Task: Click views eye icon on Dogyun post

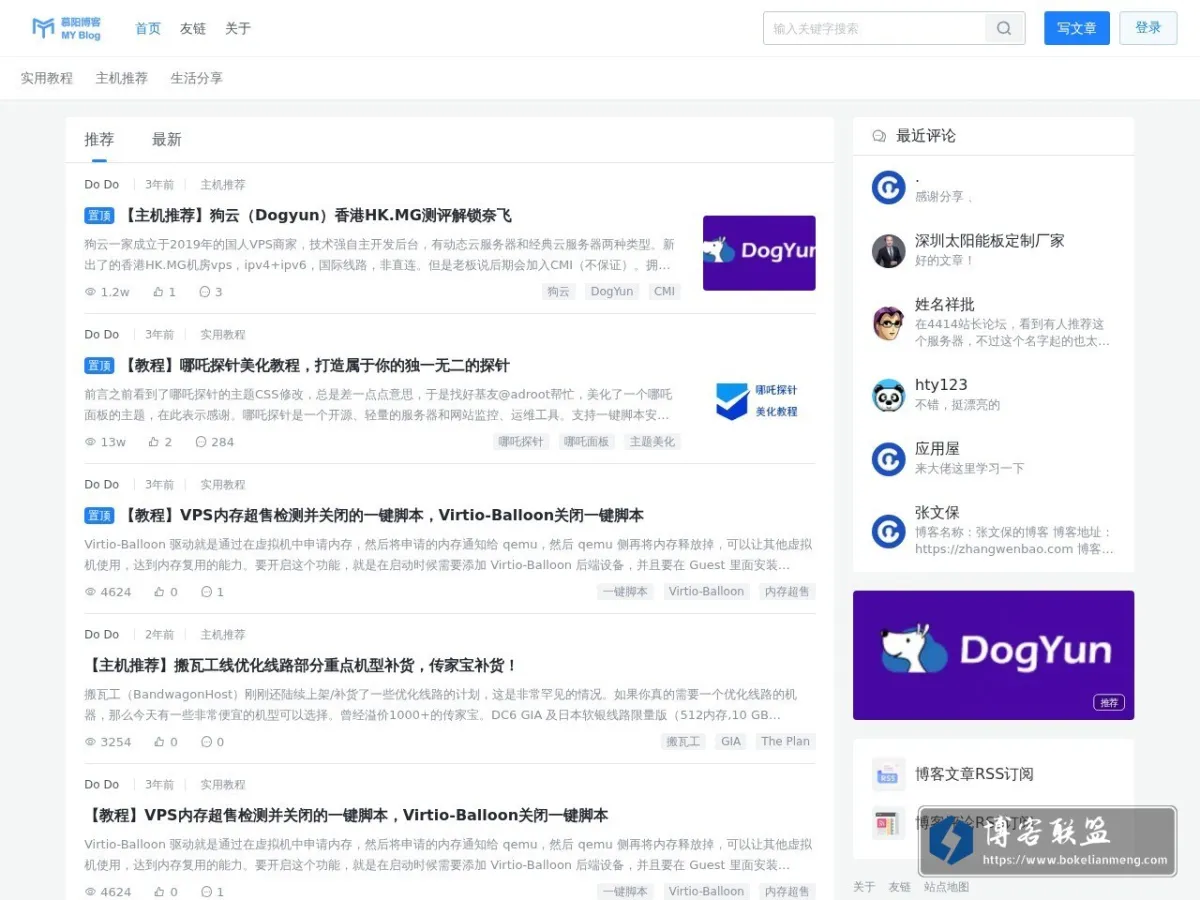Action: pyautogui.click(x=90, y=292)
